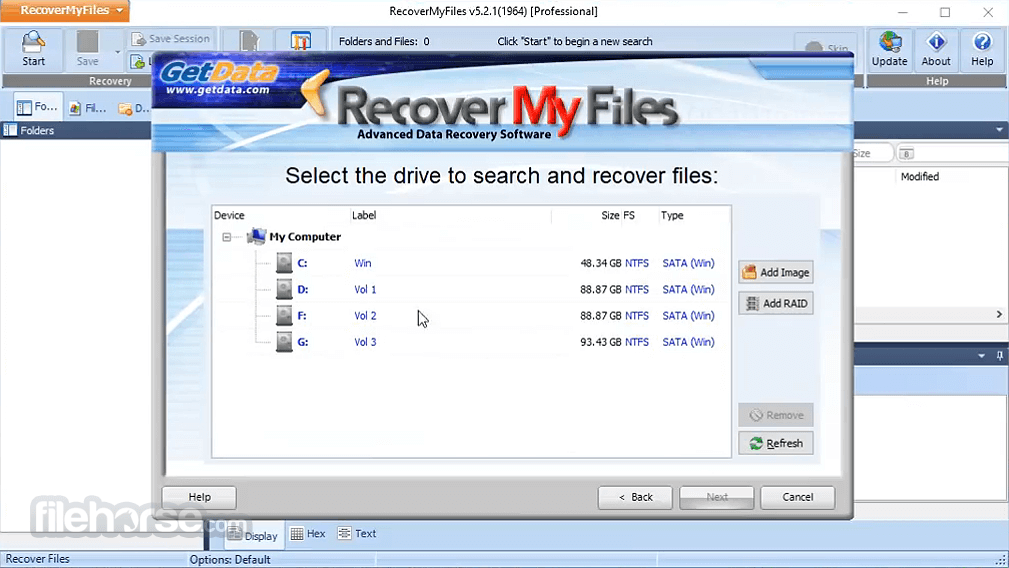Click the disabled Remove button

tap(775, 415)
